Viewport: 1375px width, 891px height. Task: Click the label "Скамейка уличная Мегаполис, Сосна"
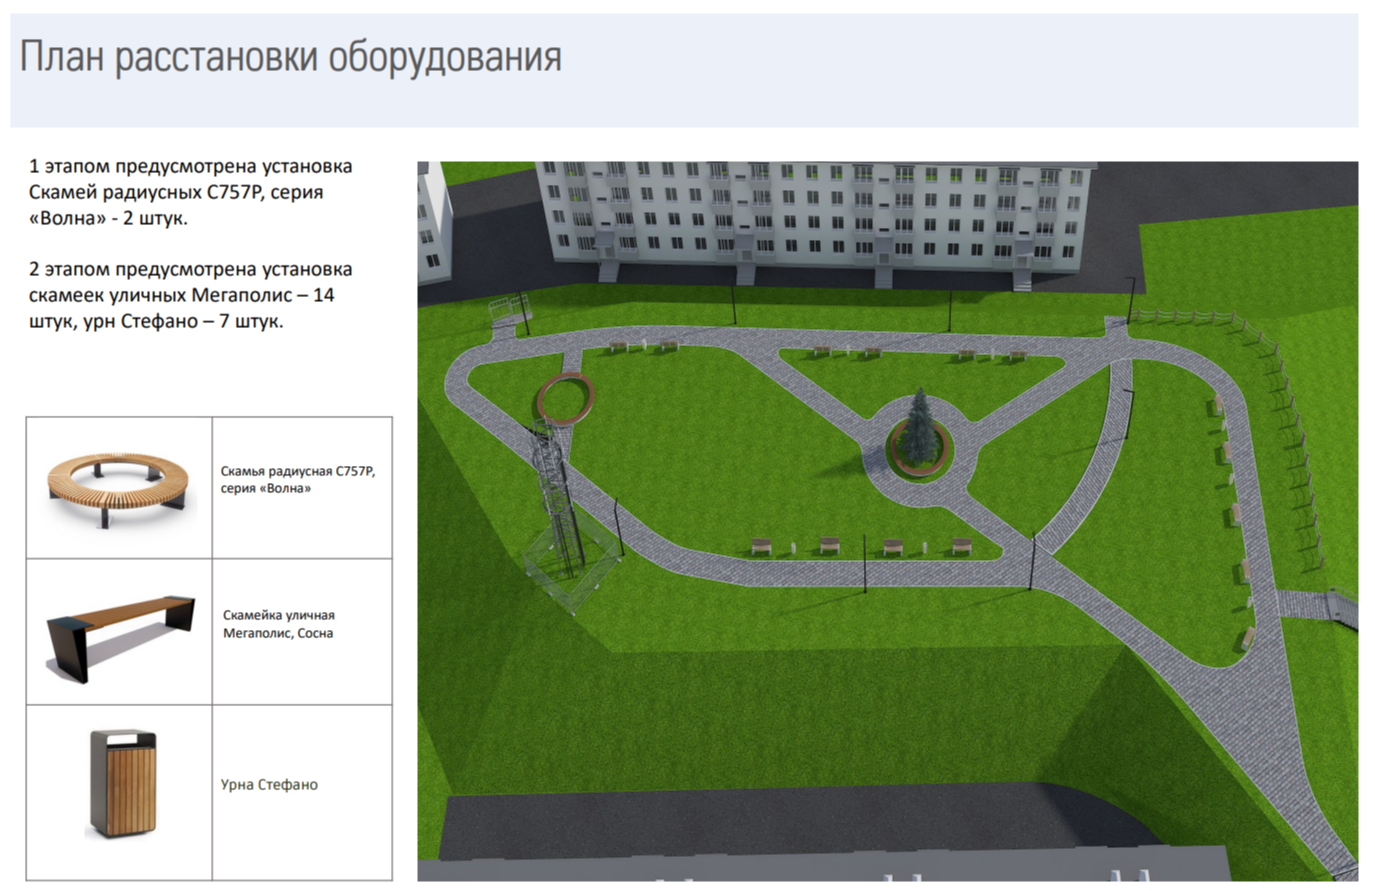click(x=278, y=624)
